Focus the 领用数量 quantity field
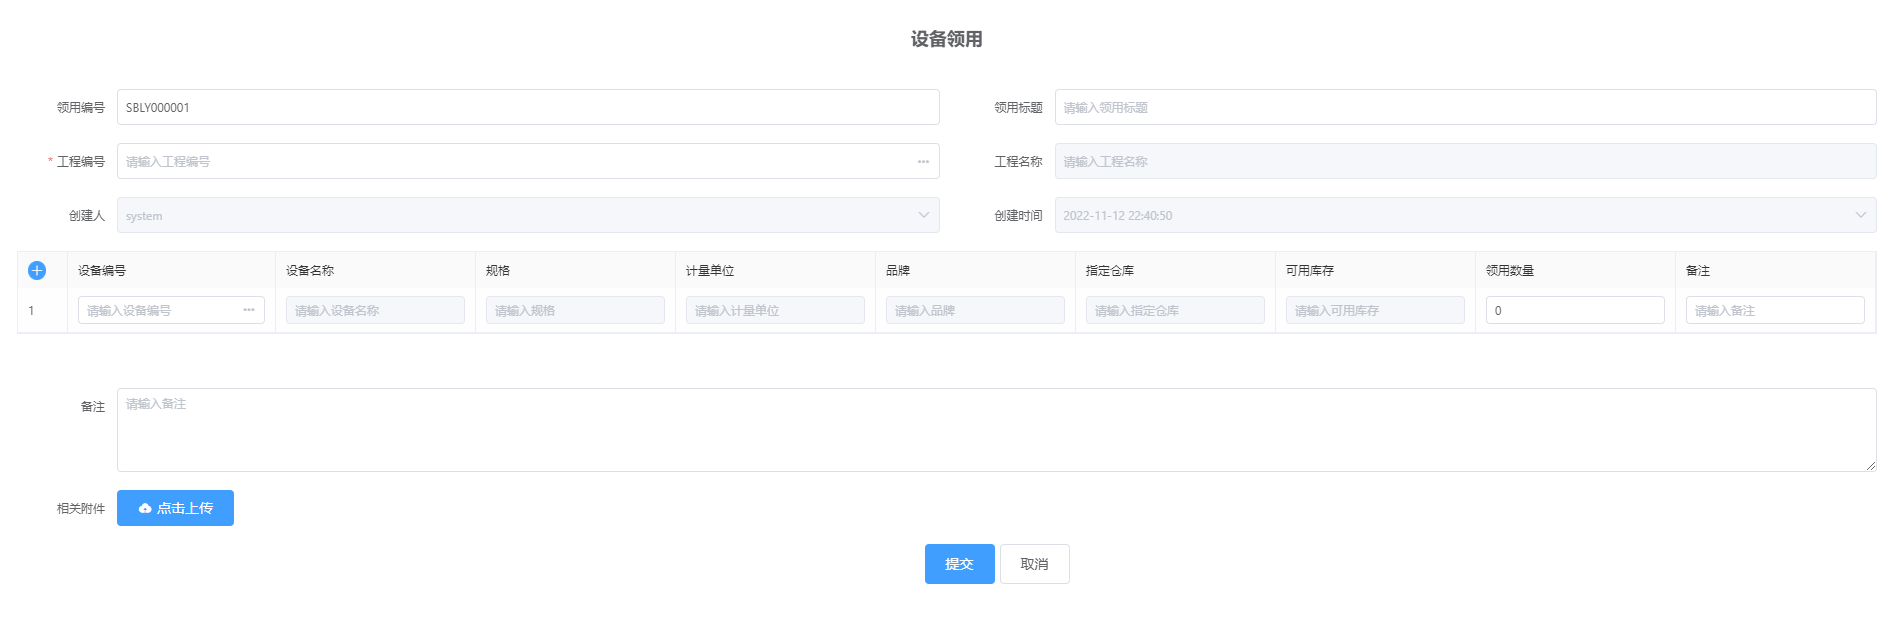The width and height of the screenshot is (1894, 633). click(1574, 310)
